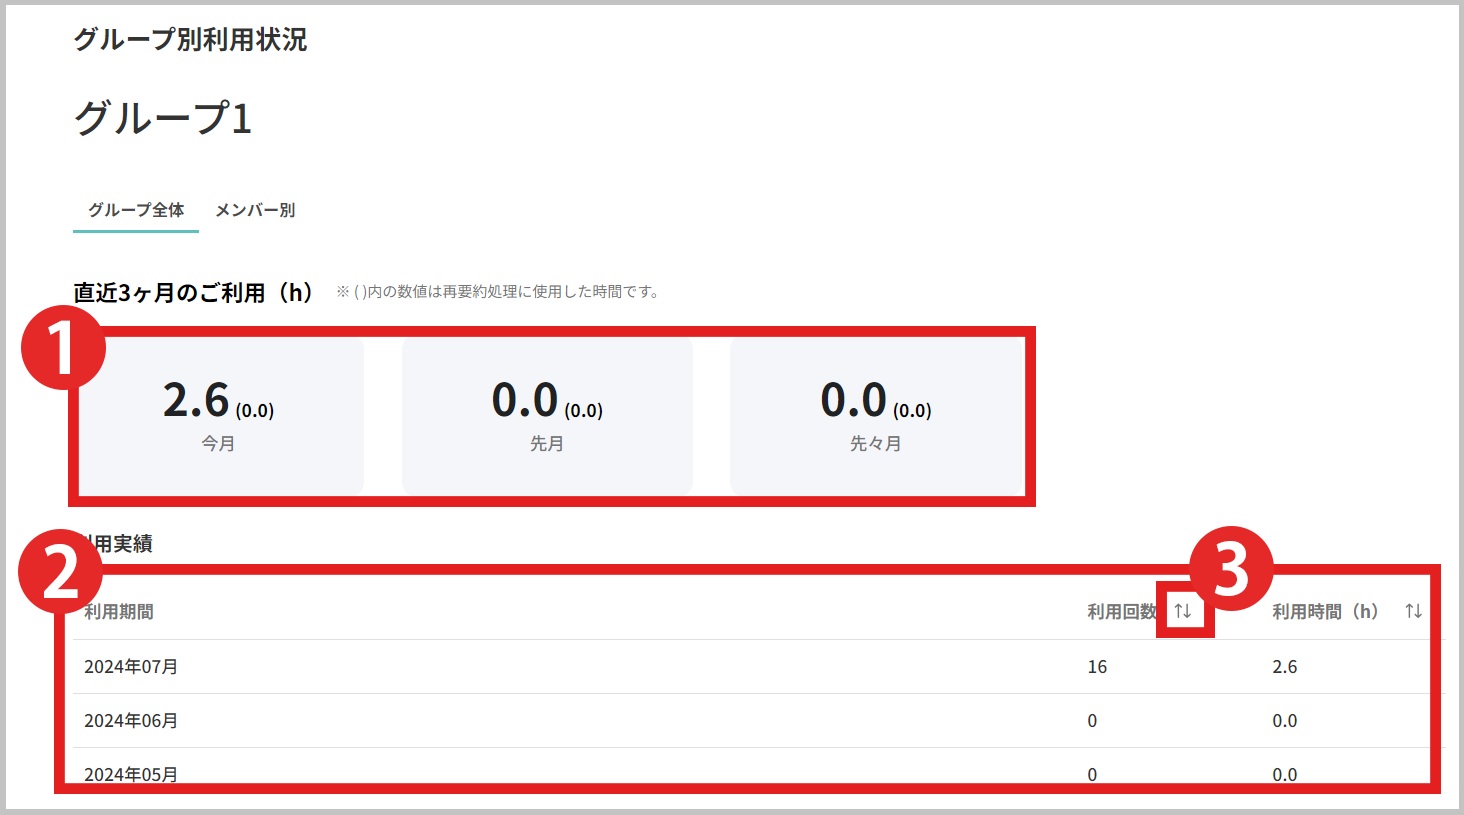The height and width of the screenshot is (815, 1464).
Task: Open the メンバー別 tab
Action: (x=255, y=210)
